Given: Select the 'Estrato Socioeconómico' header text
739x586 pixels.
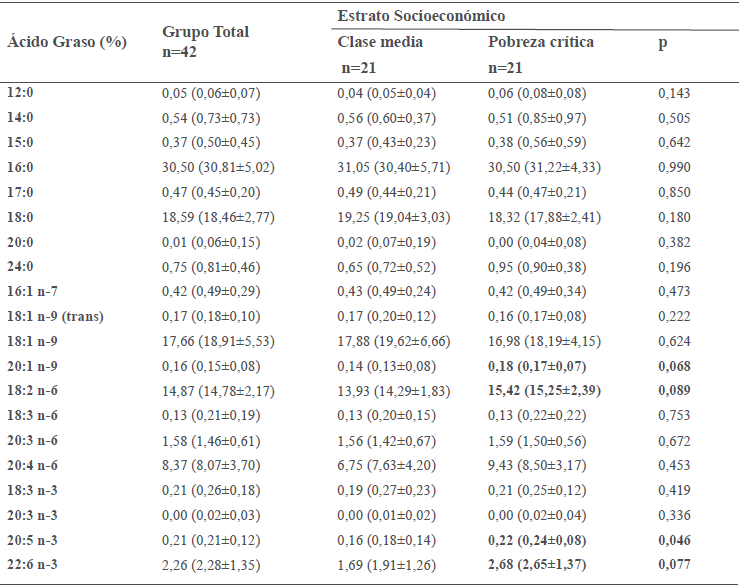Looking at the screenshot, I should 421,17.
